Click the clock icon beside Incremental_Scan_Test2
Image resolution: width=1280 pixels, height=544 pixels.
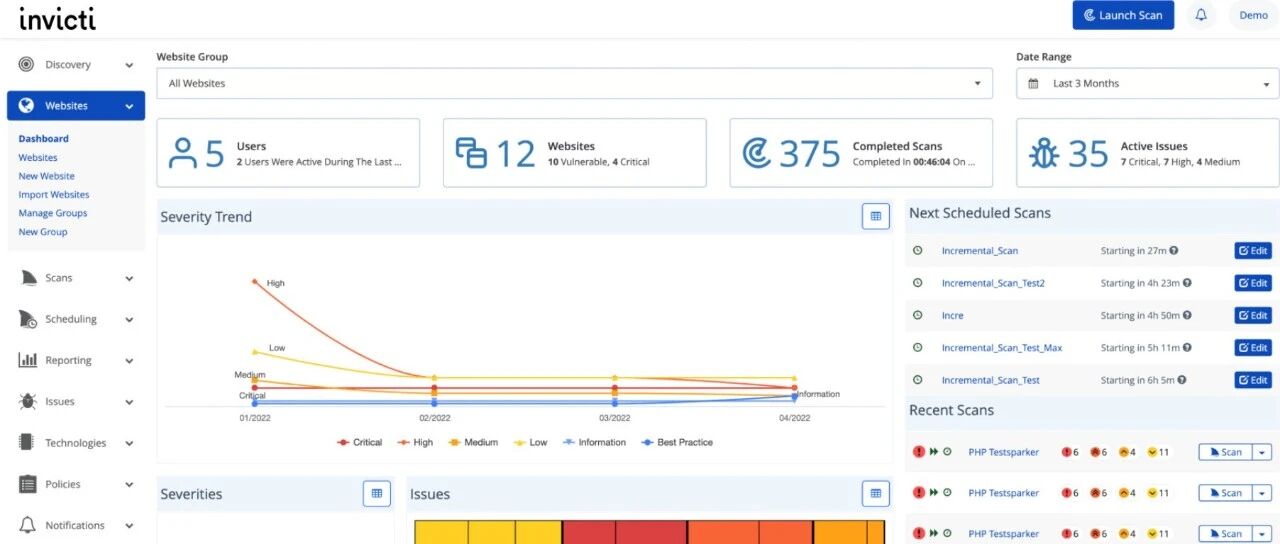tap(917, 283)
